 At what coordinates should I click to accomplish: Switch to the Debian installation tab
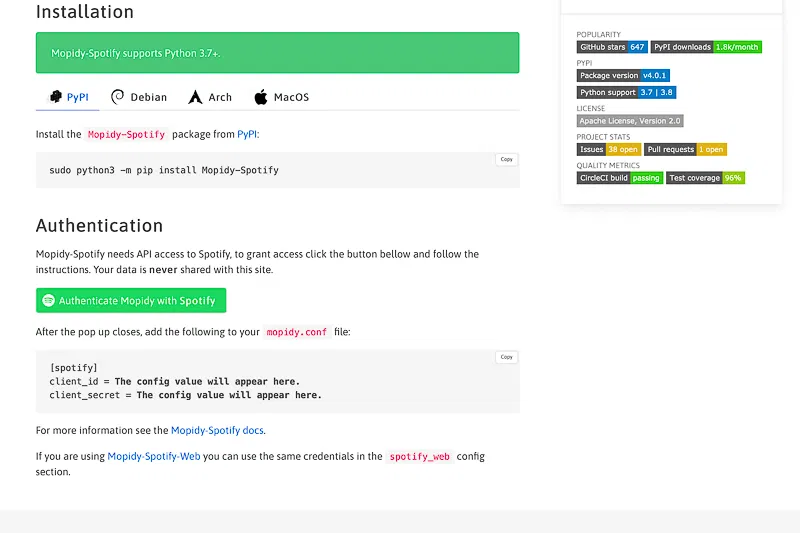click(x=138, y=97)
